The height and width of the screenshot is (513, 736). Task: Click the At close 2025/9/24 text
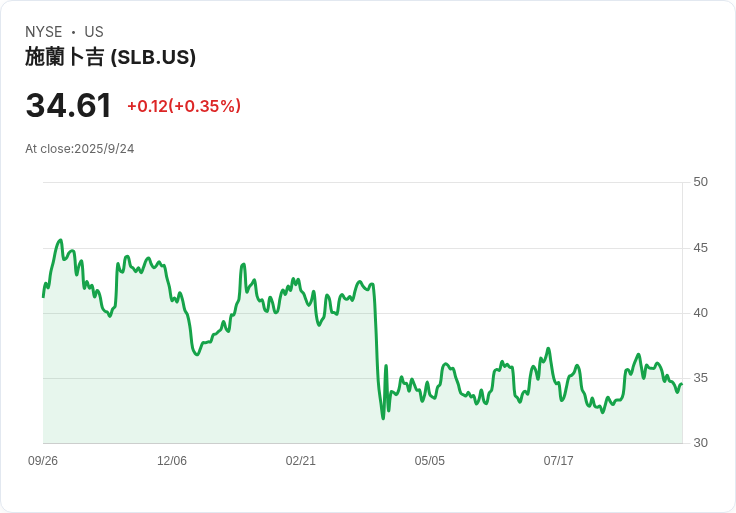click(80, 149)
